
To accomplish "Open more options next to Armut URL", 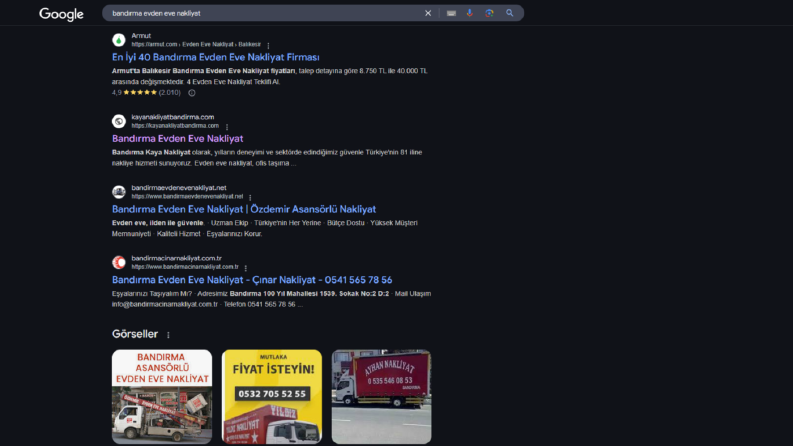I will point(268,46).
